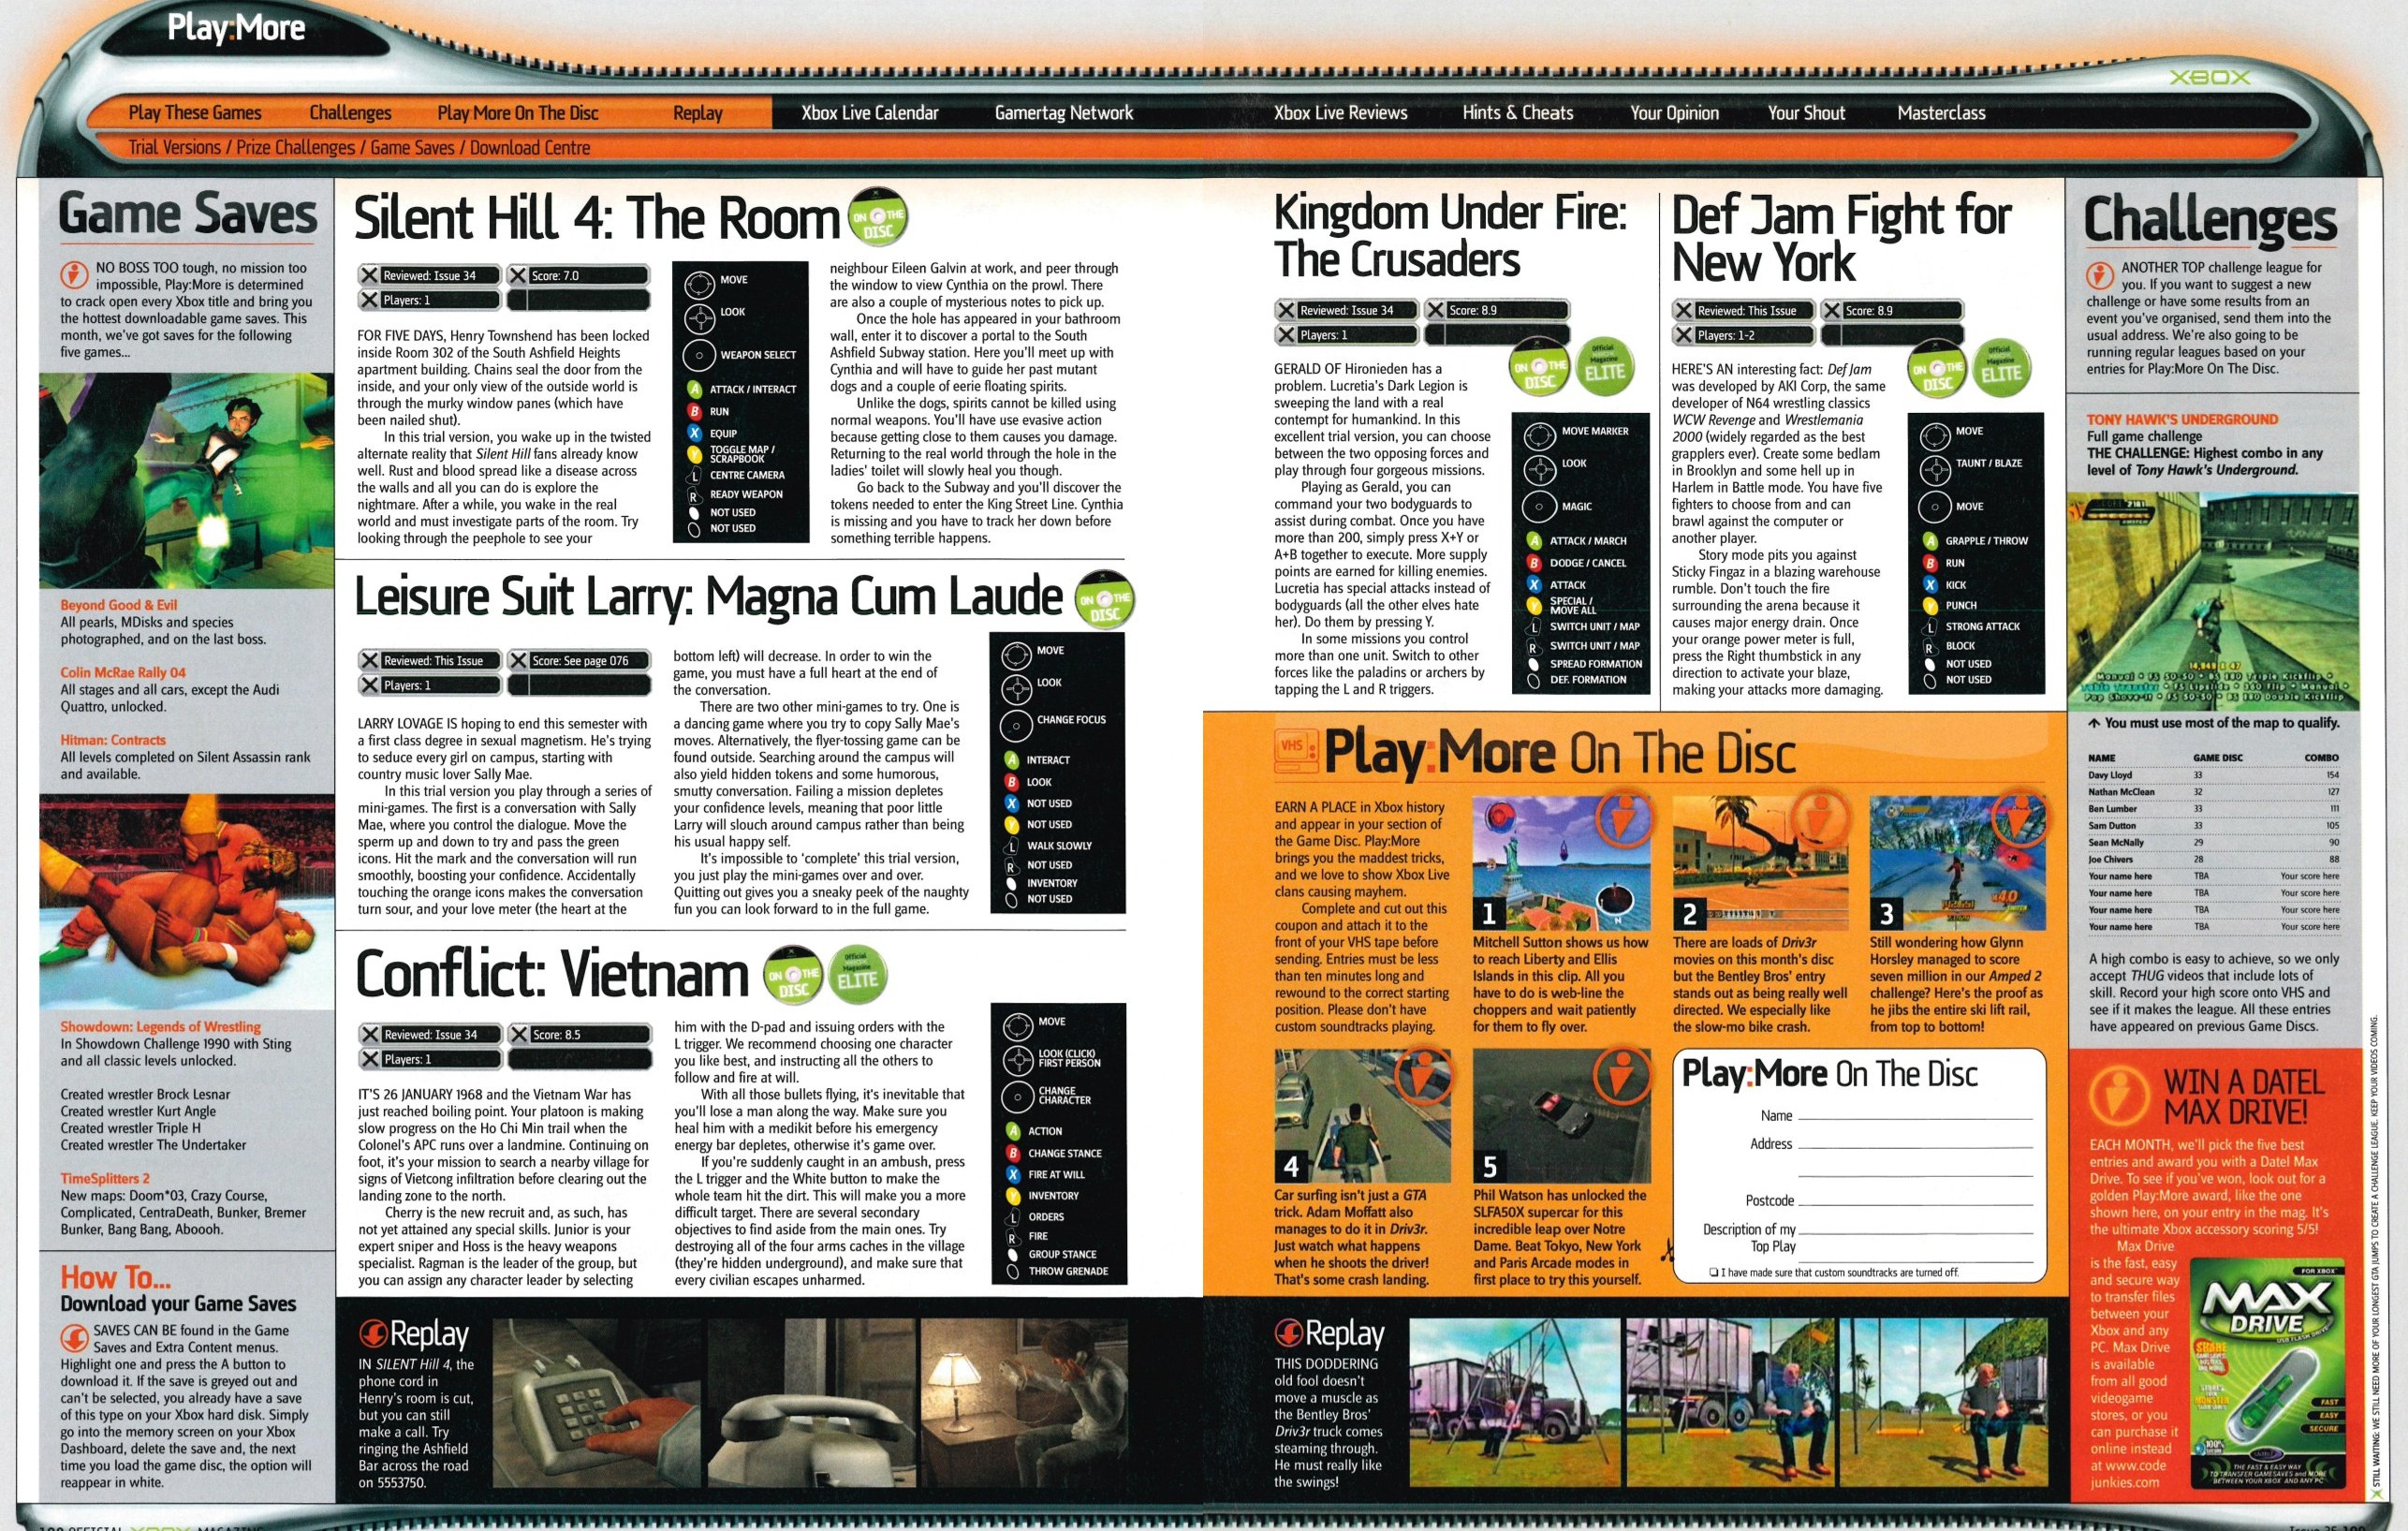
Task: Click the Score: 7.0 box under Silent Hill 4
Action: pyautogui.click(x=579, y=275)
